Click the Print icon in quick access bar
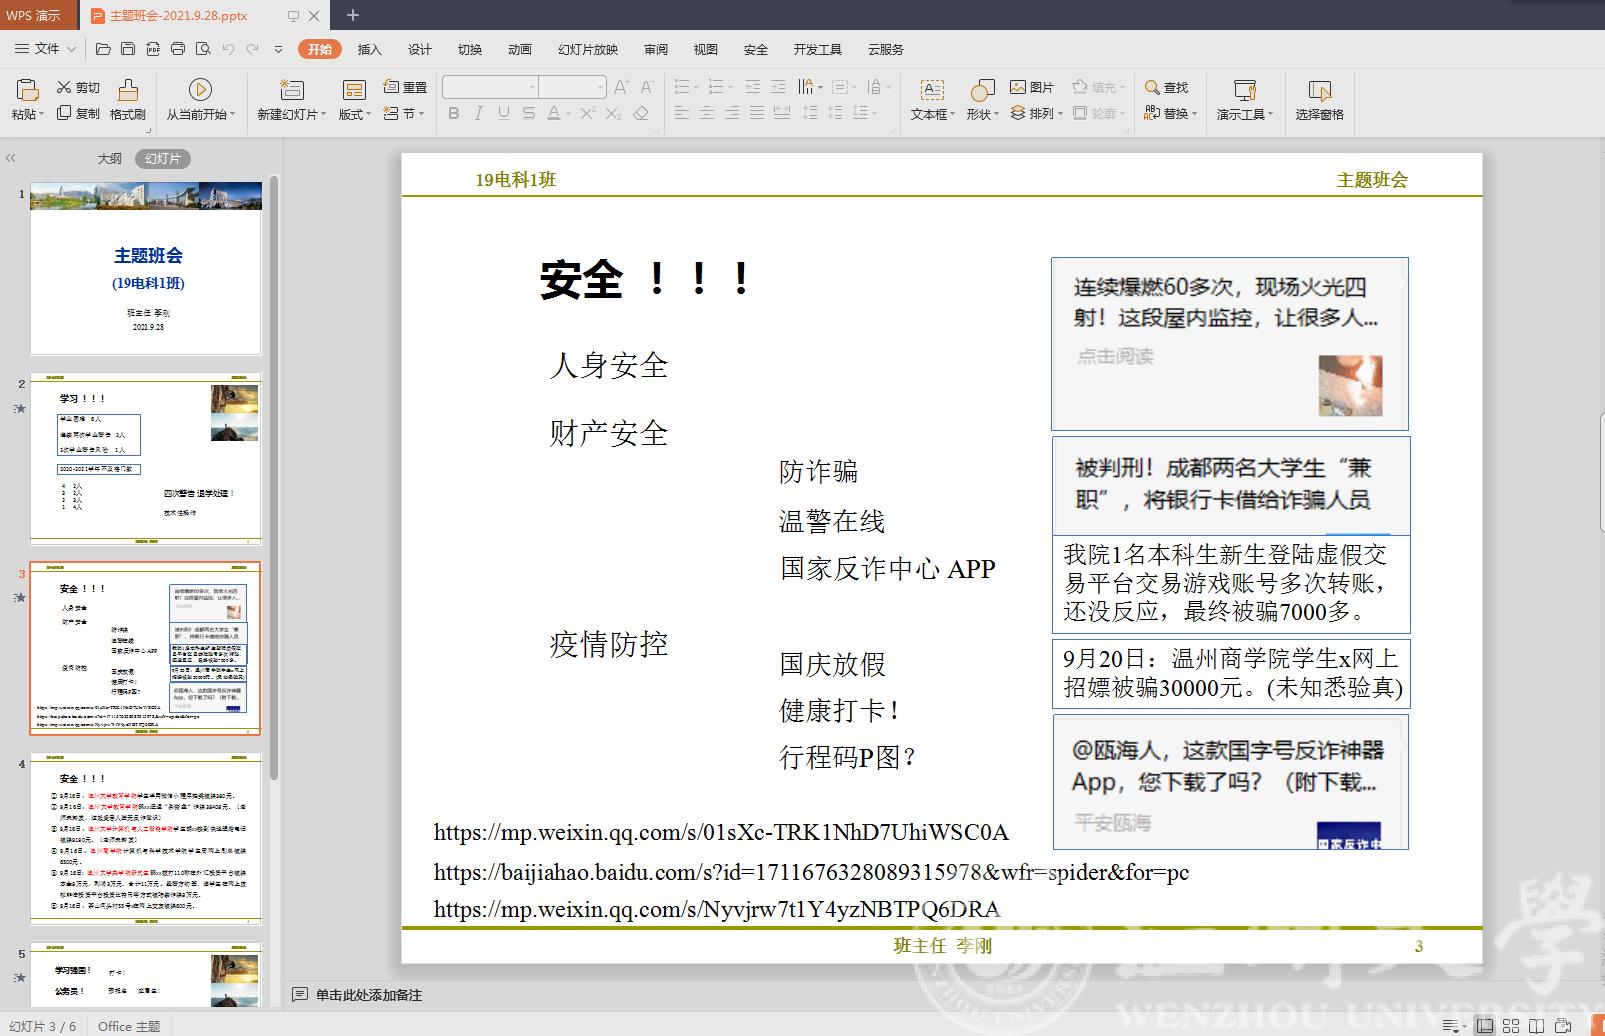The height and width of the screenshot is (1036, 1605). pyautogui.click(x=178, y=49)
